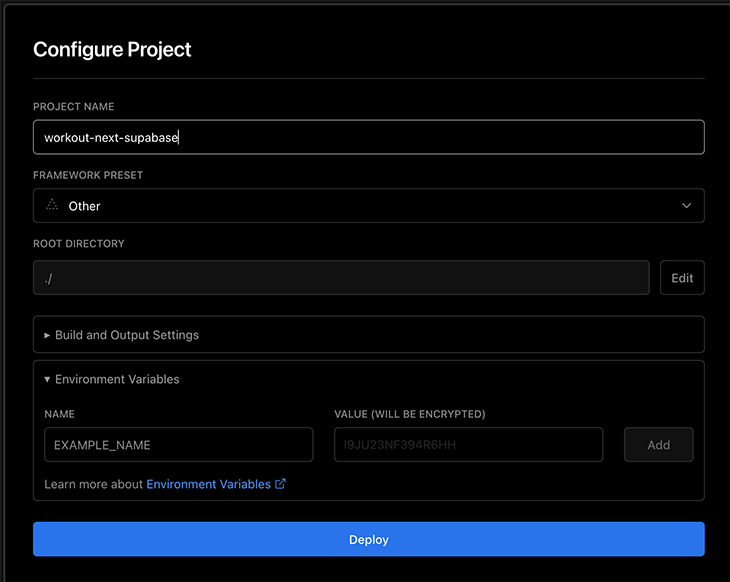The height and width of the screenshot is (582, 730).
Task: Click the VALUE (WILL BE ENCRYPTED) label
Action: [409, 414]
